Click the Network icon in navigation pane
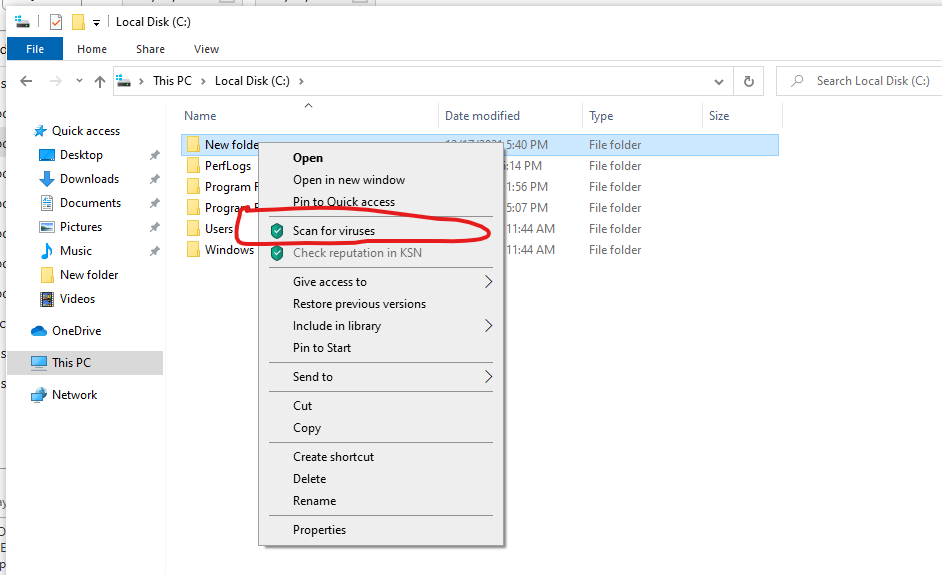Image resolution: width=942 pixels, height=575 pixels. [39, 395]
